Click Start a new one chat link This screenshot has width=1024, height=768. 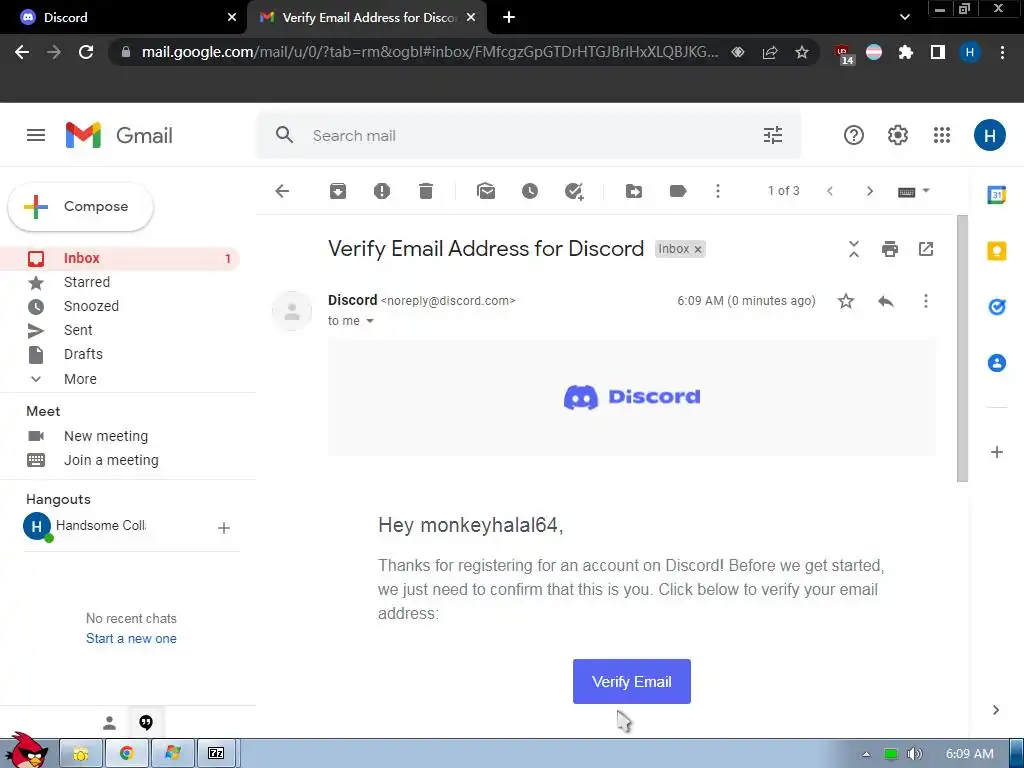pos(131,639)
